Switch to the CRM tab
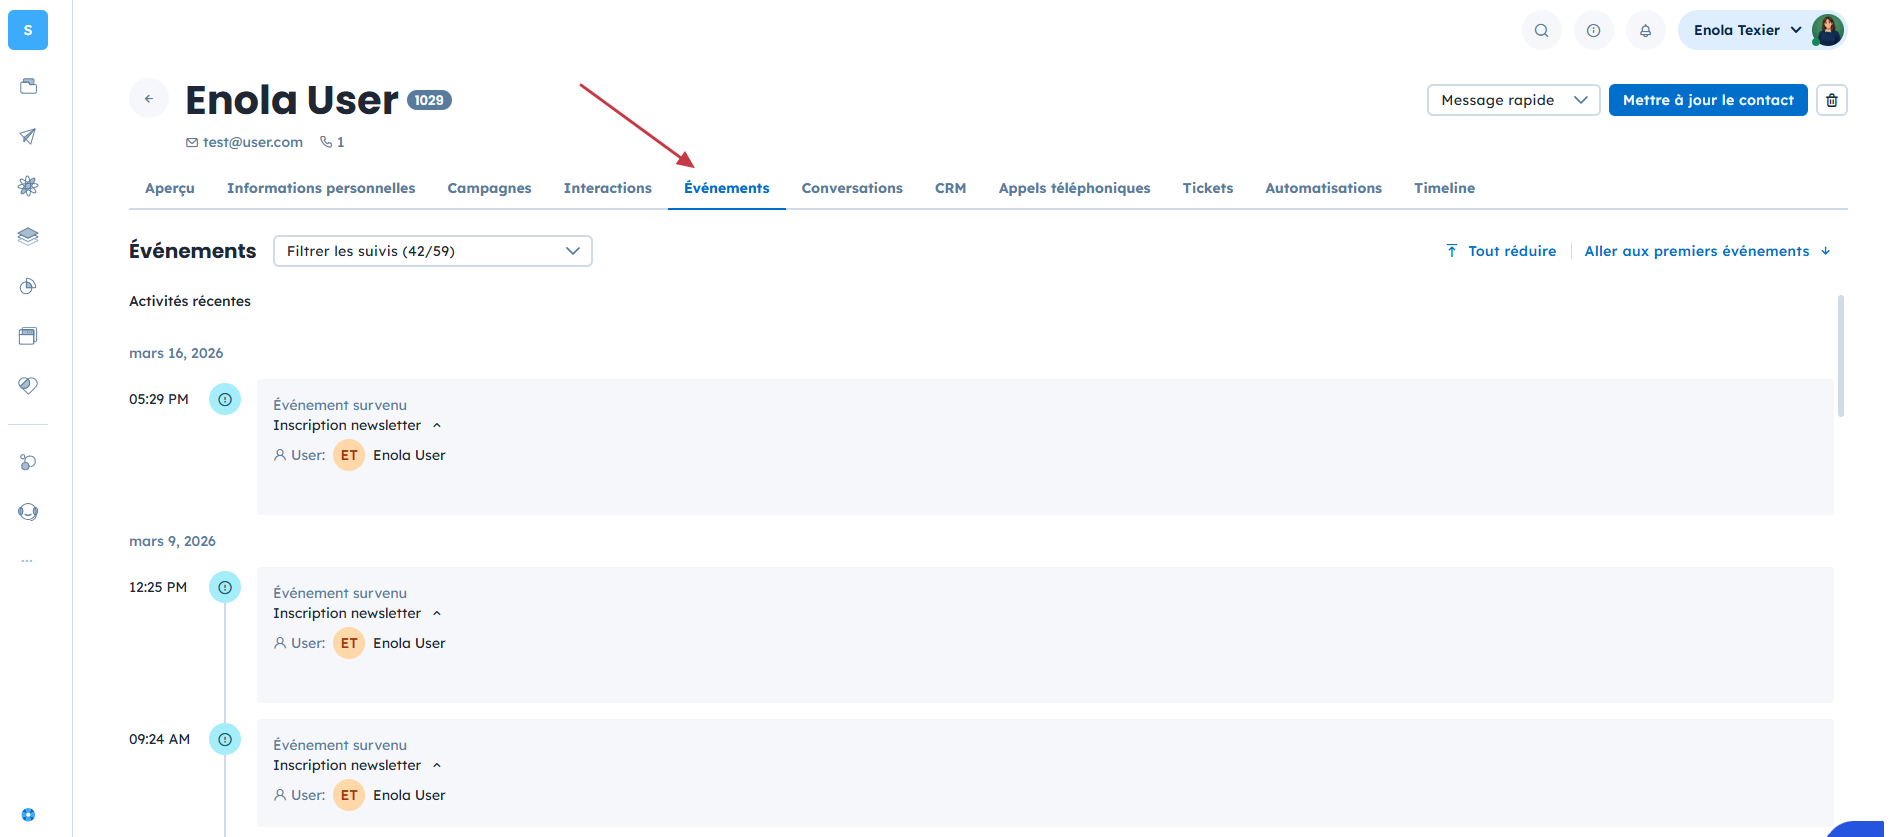This screenshot has width=1900, height=837. (951, 188)
